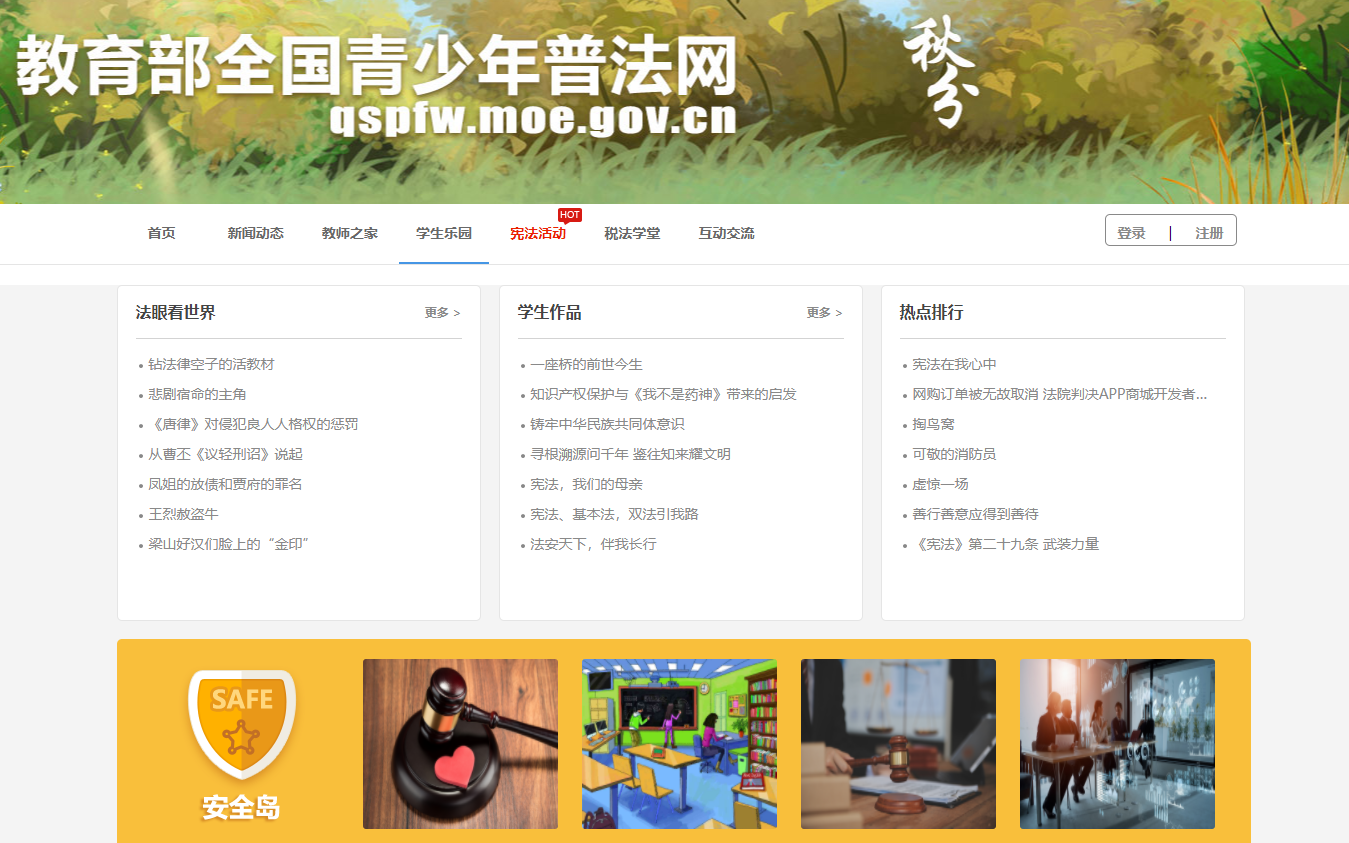Viewport: 1349px width, 843px height.
Task: Open the gavel with red heart thumbnail
Action: point(460,743)
